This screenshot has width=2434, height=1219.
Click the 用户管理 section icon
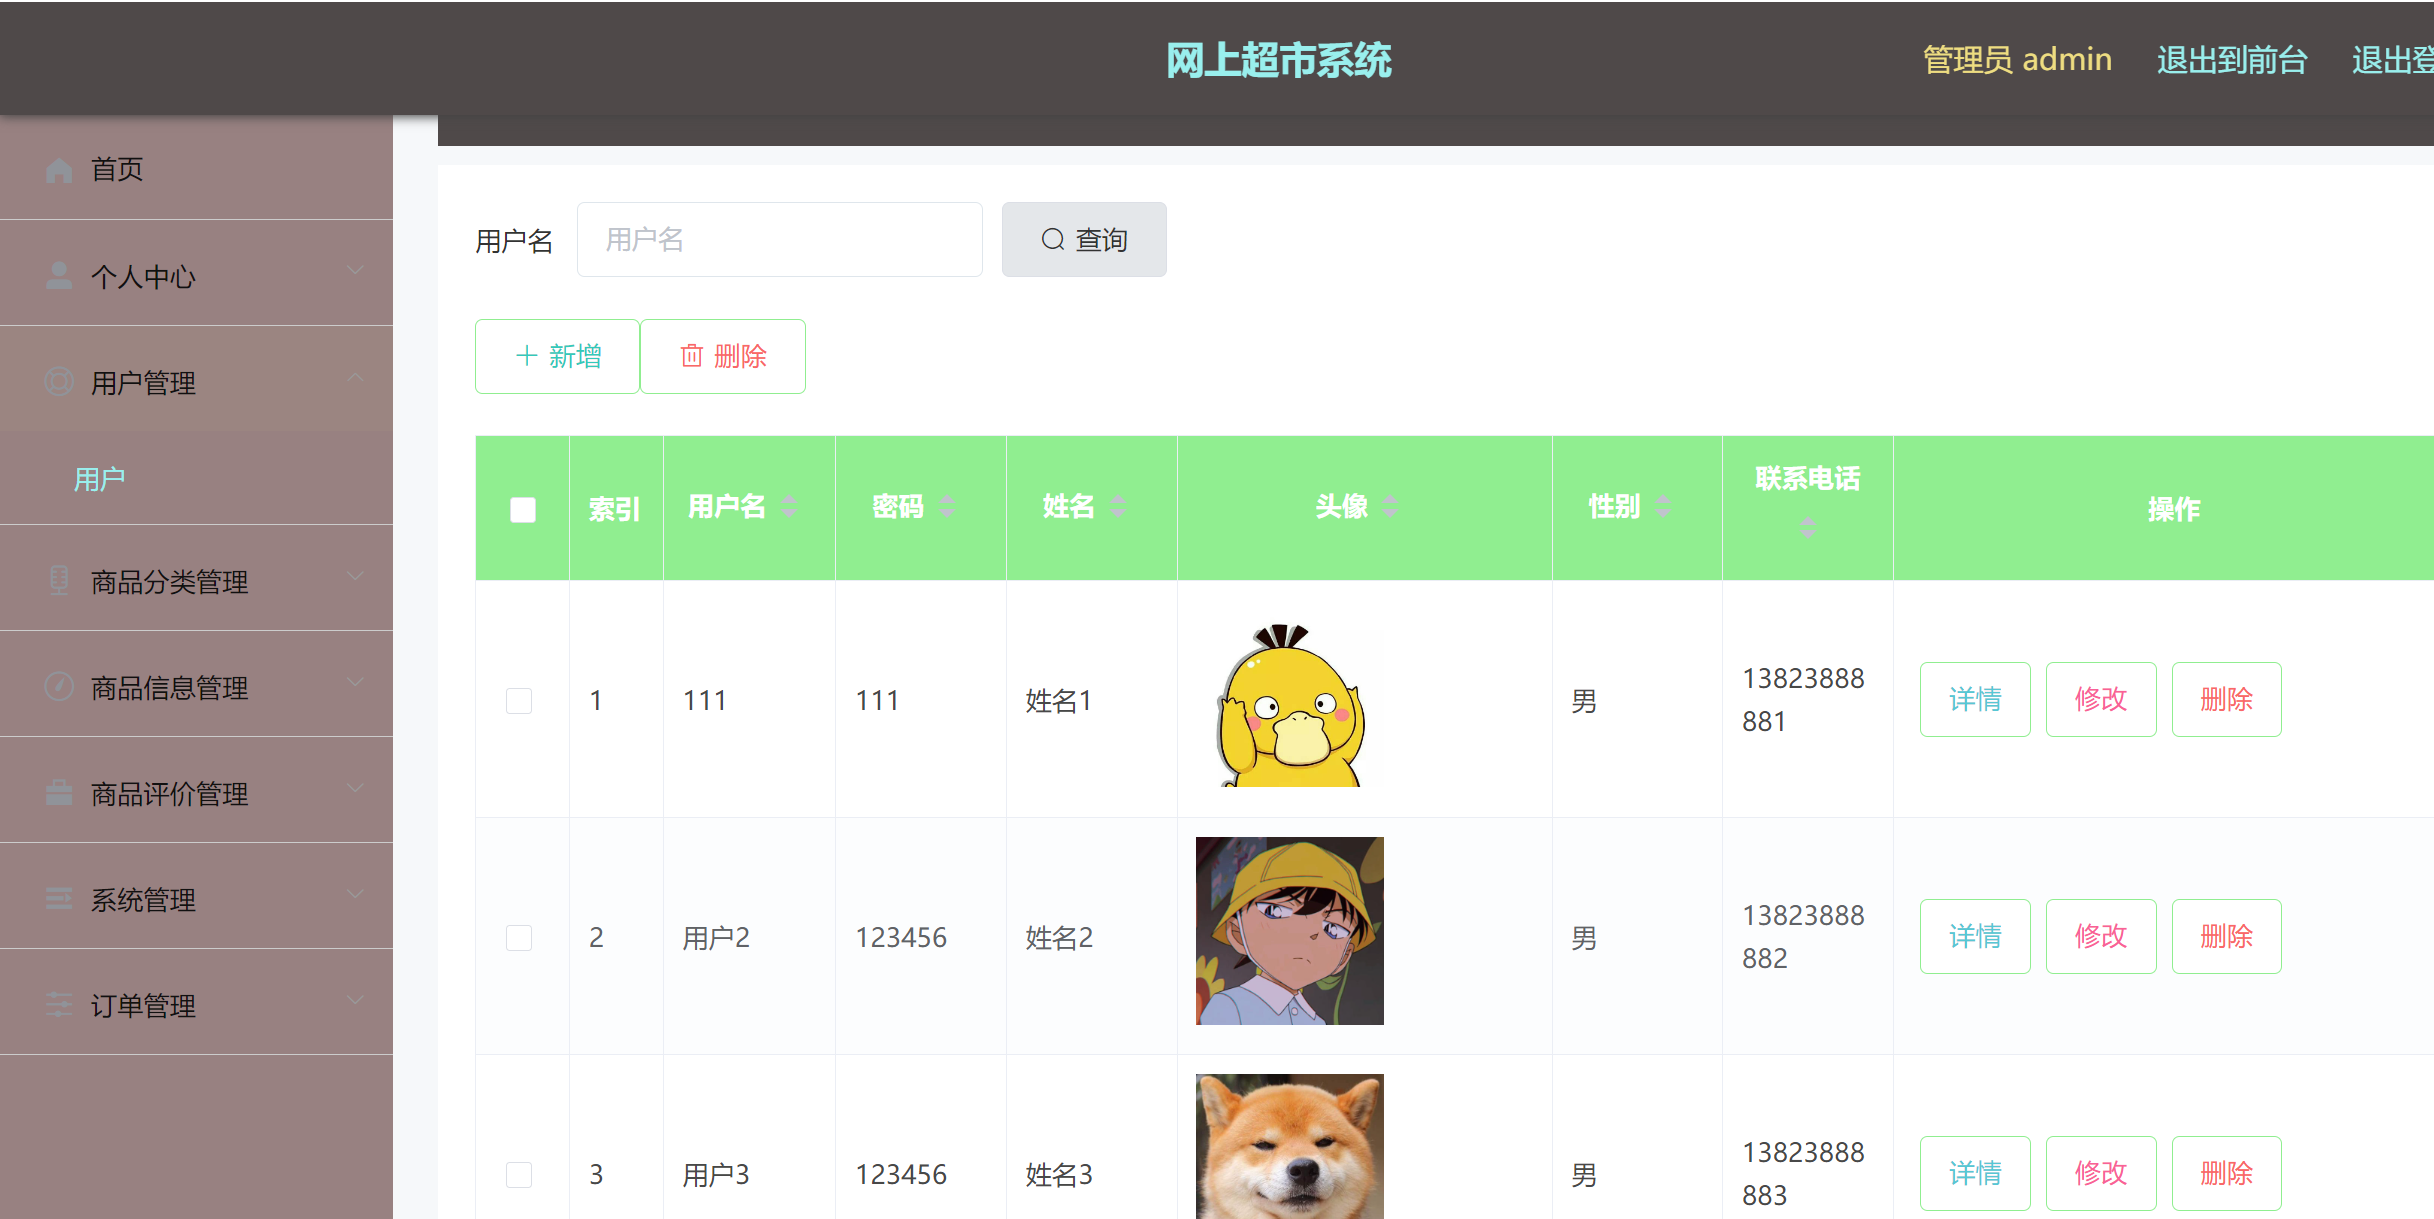click(x=58, y=382)
